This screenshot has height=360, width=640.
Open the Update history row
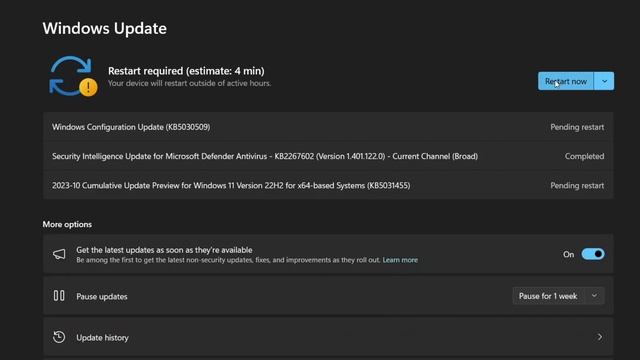[x=328, y=337]
